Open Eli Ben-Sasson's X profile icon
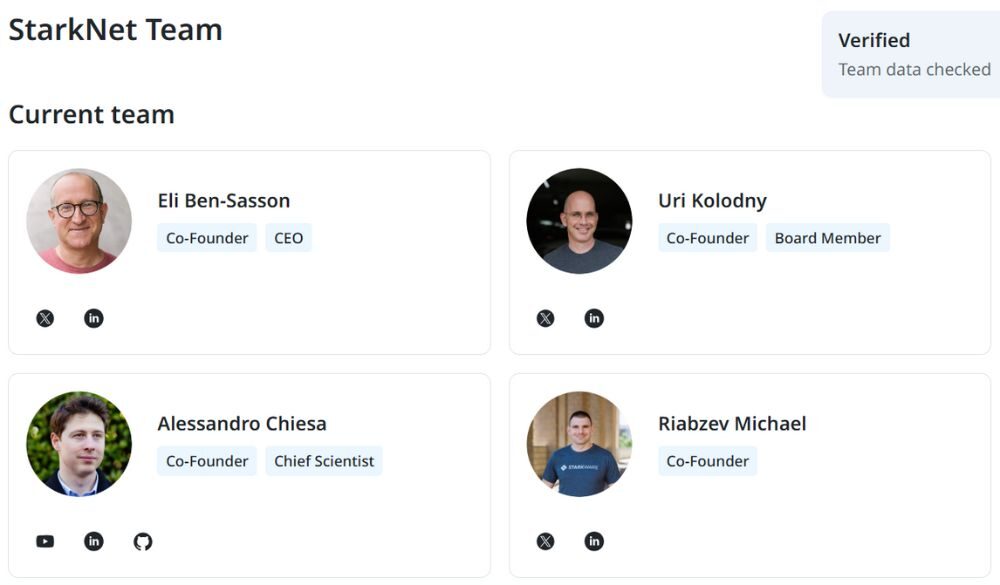The width and height of the screenshot is (1000, 585). [45, 319]
